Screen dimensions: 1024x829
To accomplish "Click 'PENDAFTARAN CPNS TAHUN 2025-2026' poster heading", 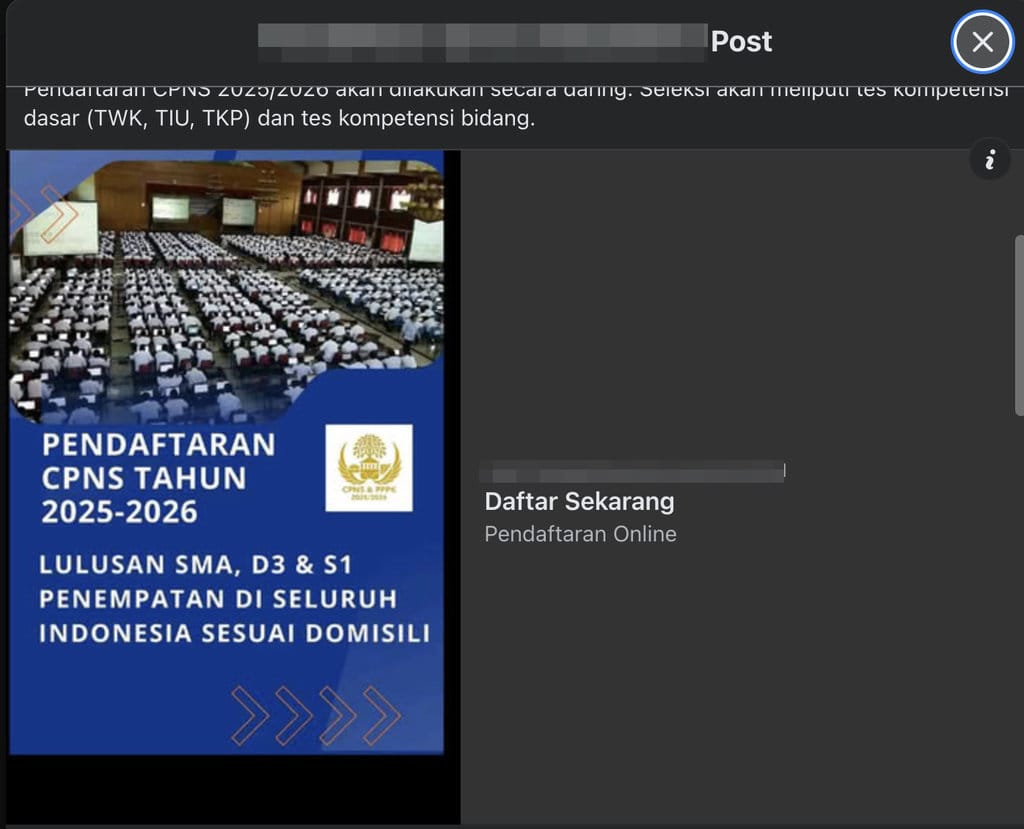I will click(x=158, y=477).
